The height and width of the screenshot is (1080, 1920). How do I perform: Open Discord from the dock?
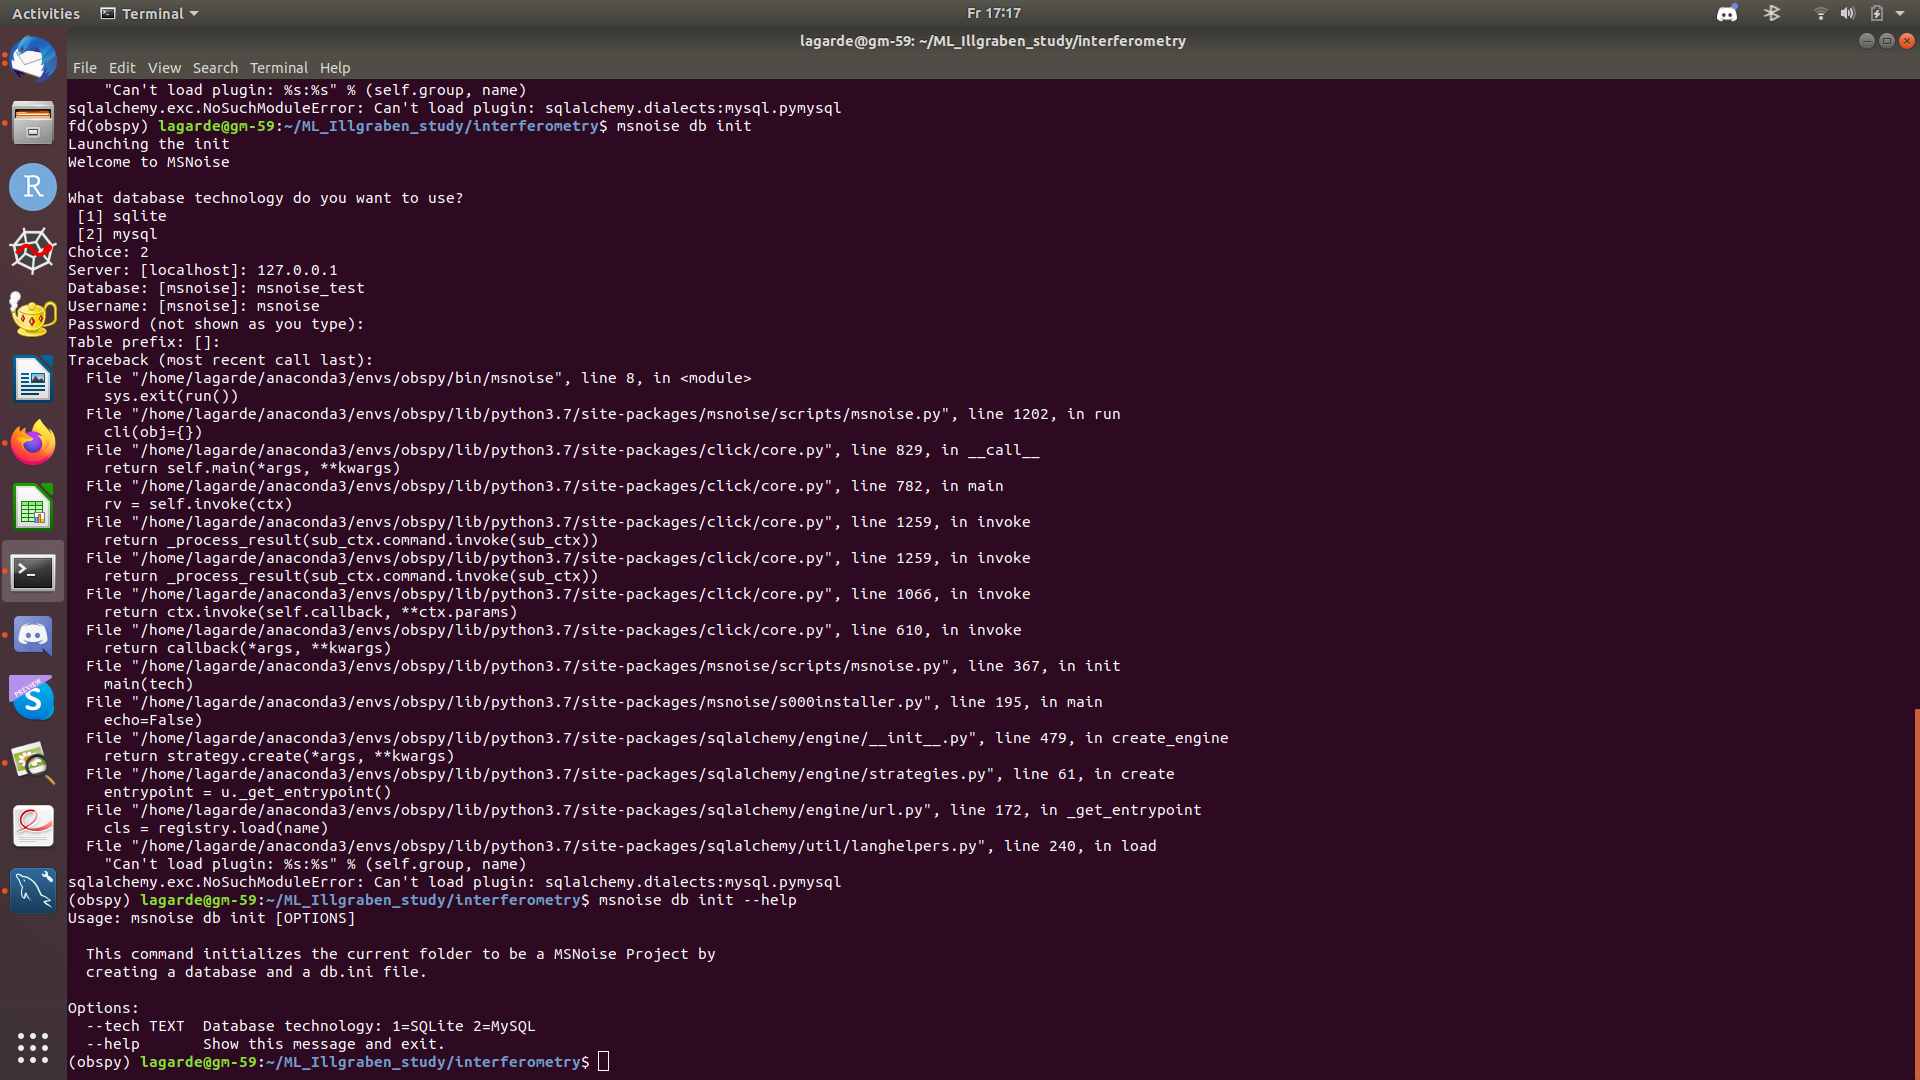pos(33,636)
